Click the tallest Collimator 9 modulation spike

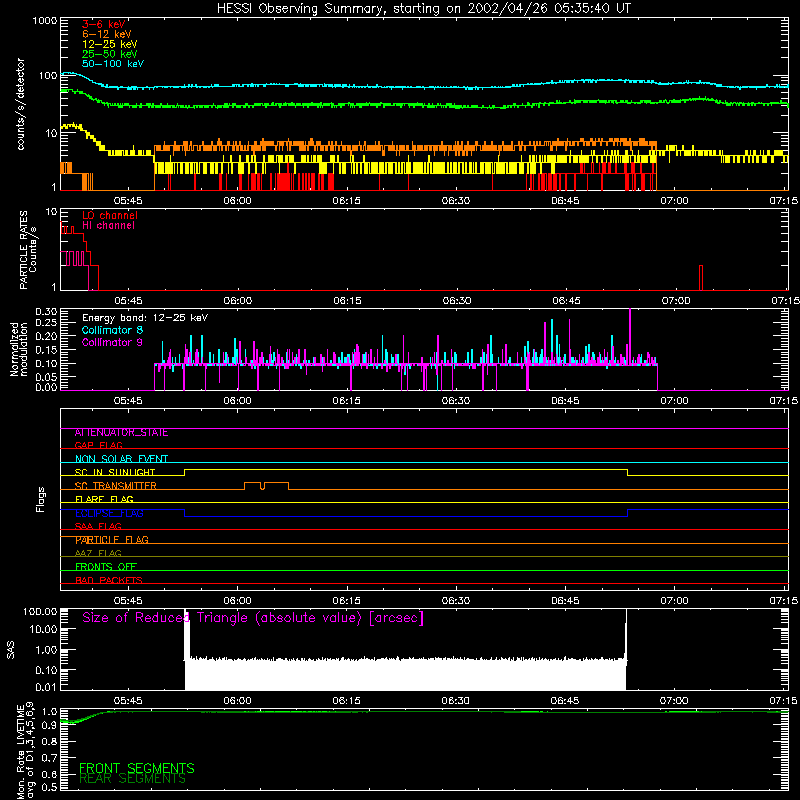630,337
